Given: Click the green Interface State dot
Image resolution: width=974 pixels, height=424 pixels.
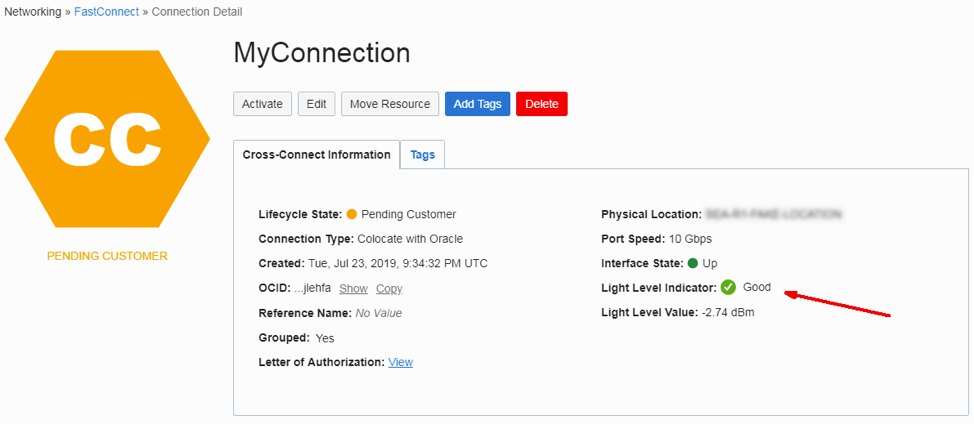Looking at the screenshot, I should click(692, 264).
